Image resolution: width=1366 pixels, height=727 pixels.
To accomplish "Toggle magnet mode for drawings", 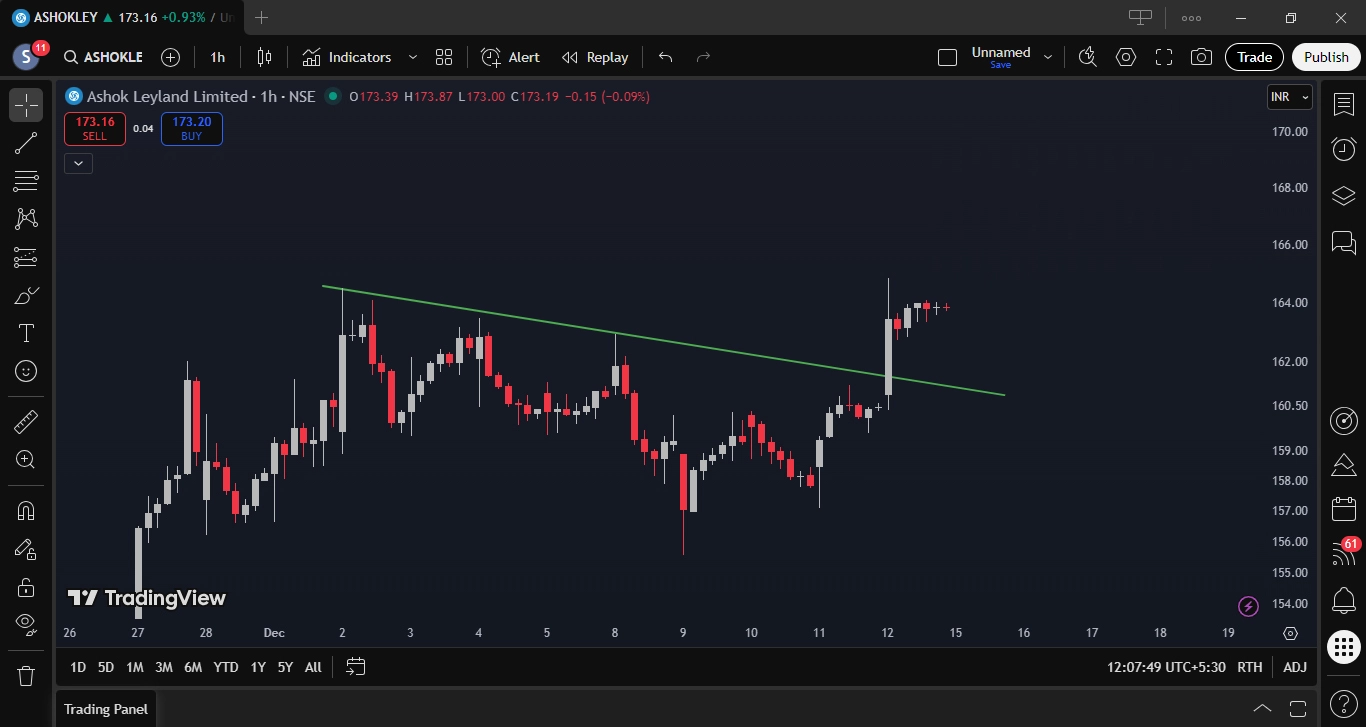I will click(x=26, y=511).
